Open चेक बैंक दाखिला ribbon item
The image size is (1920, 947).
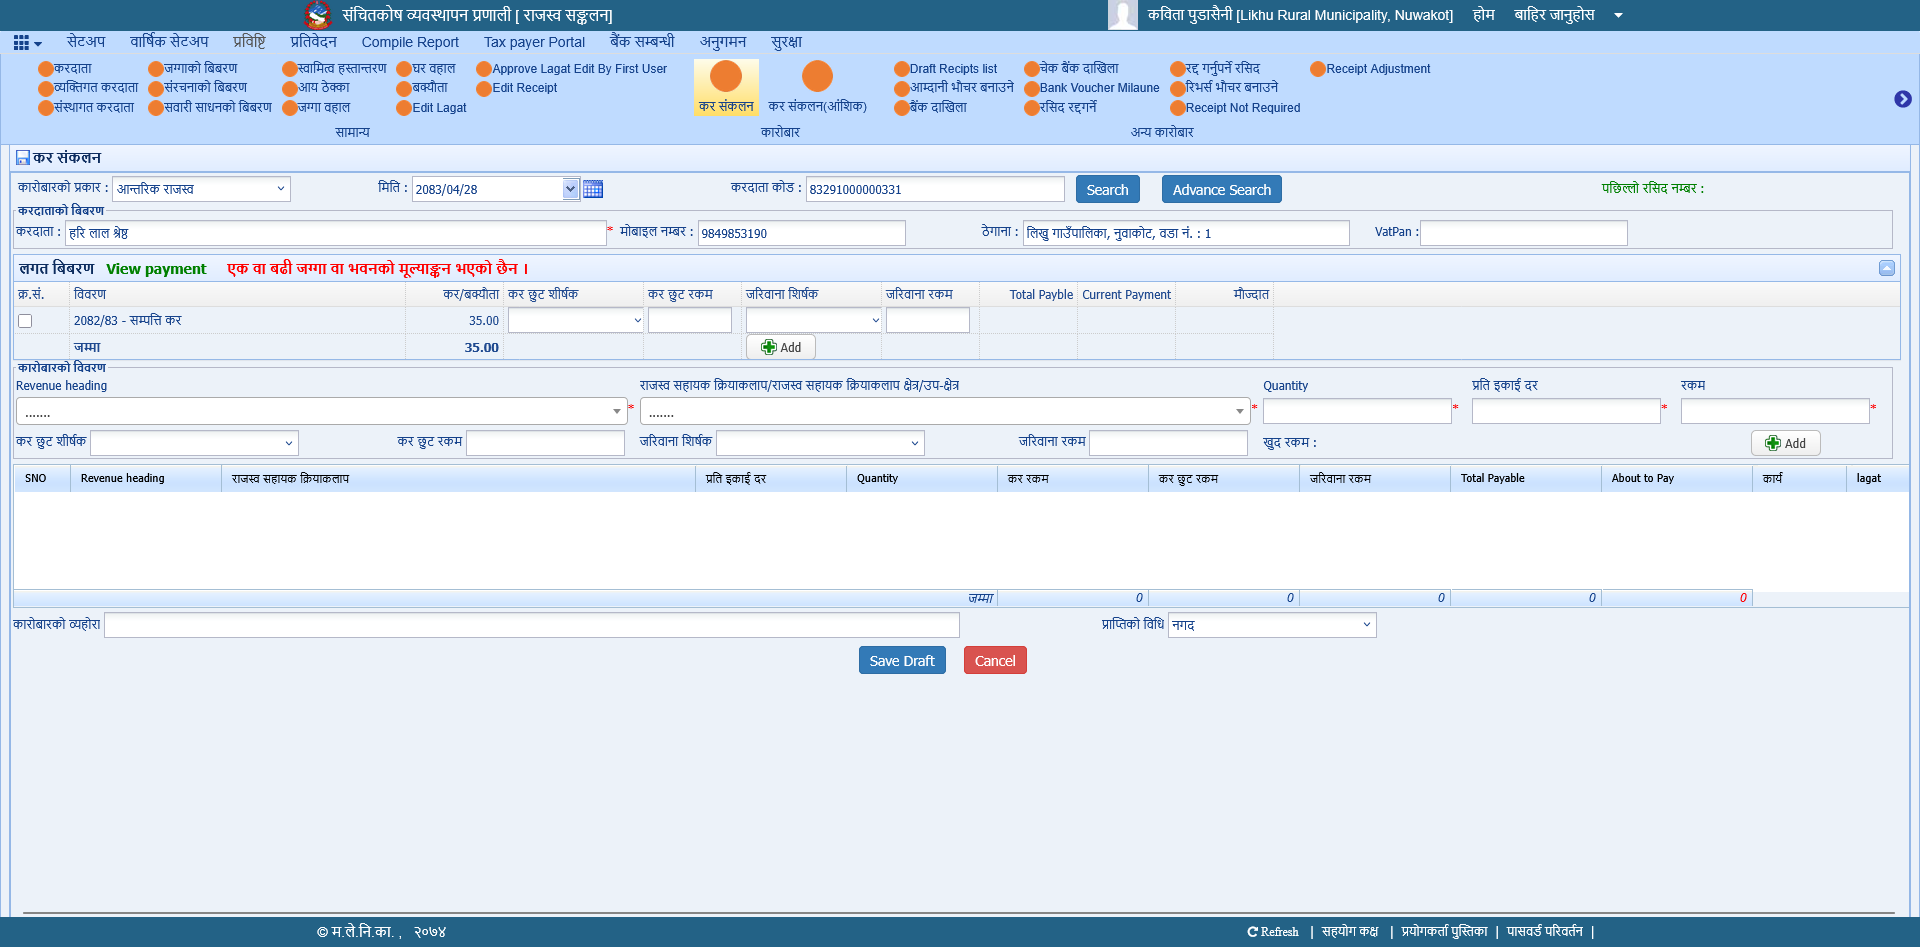tap(1072, 68)
